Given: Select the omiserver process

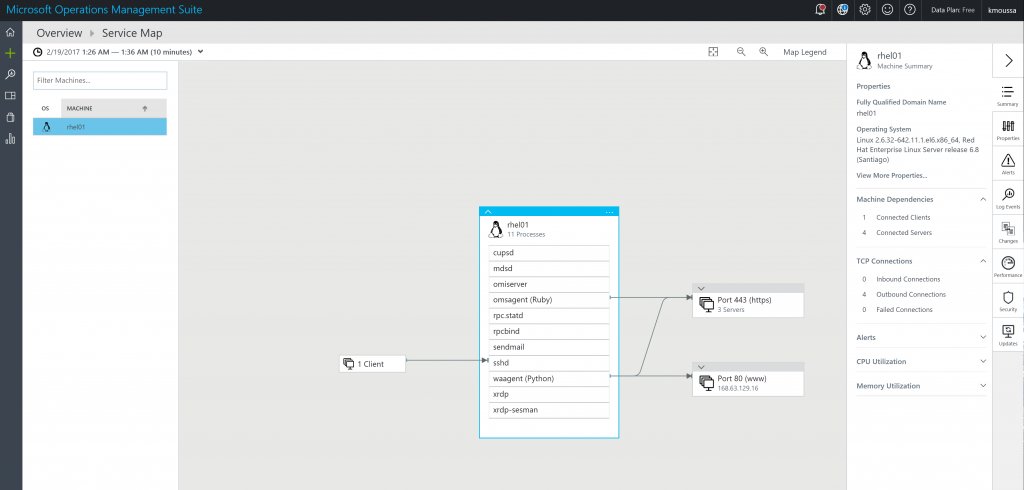Looking at the screenshot, I should tap(549, 284).
